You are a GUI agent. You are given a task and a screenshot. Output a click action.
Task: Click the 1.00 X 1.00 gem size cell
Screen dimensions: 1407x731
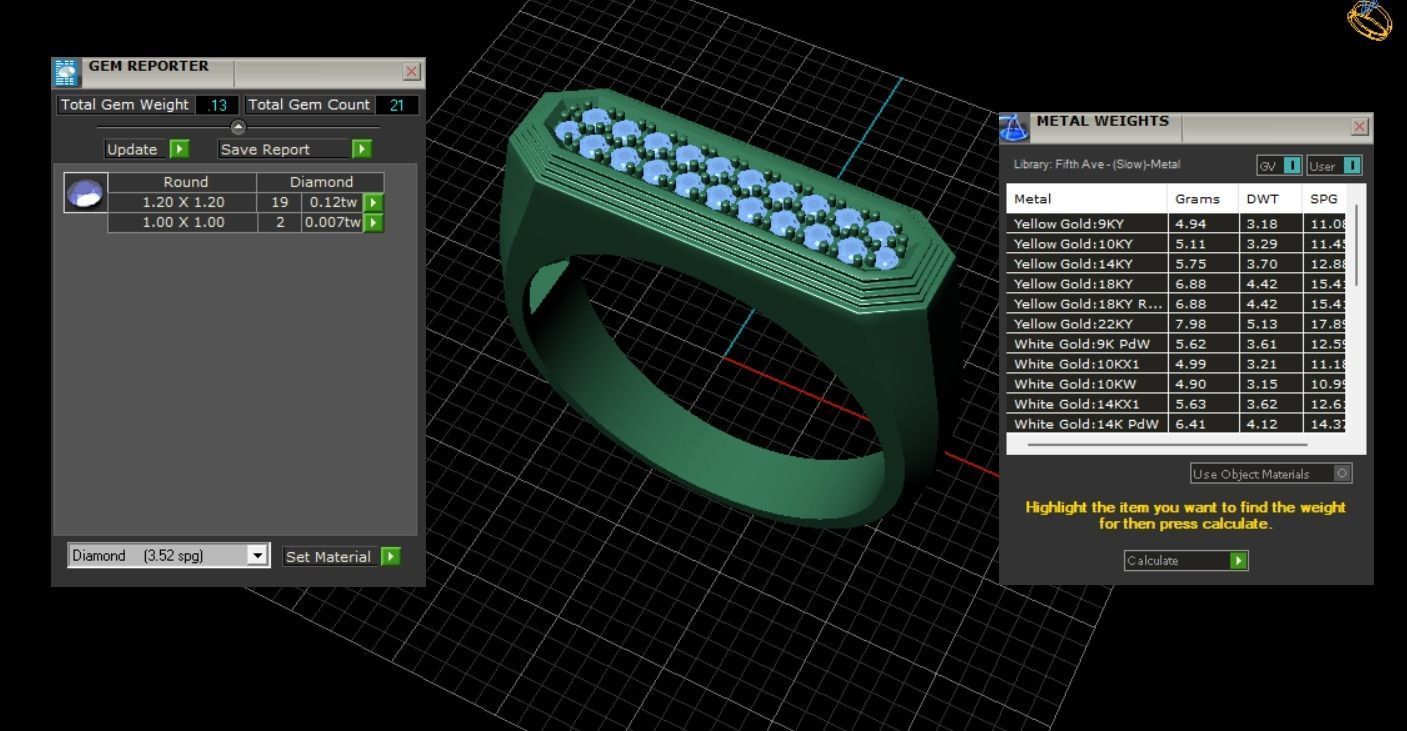[x=183, y=222]
